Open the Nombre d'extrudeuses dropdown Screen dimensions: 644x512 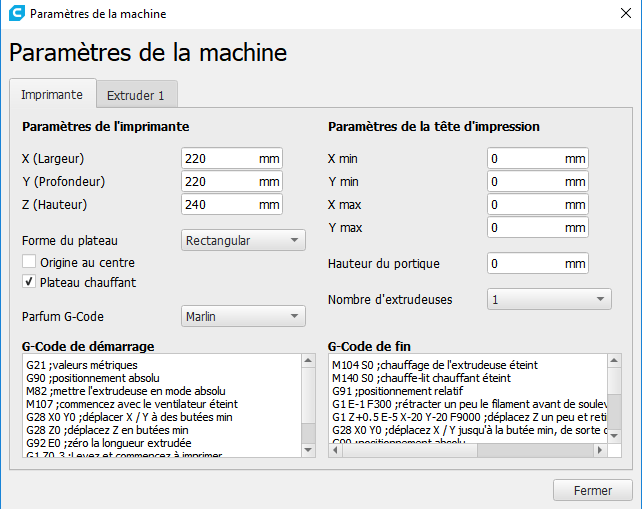pos(549,299)
